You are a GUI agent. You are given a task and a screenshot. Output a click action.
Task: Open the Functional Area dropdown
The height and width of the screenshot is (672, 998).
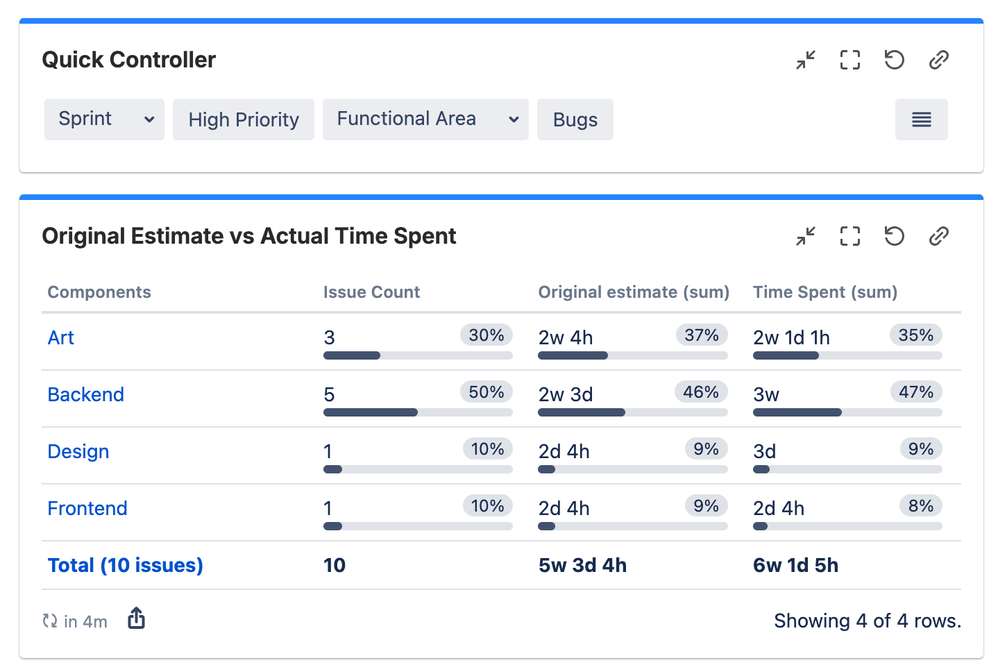pos(425,119)
